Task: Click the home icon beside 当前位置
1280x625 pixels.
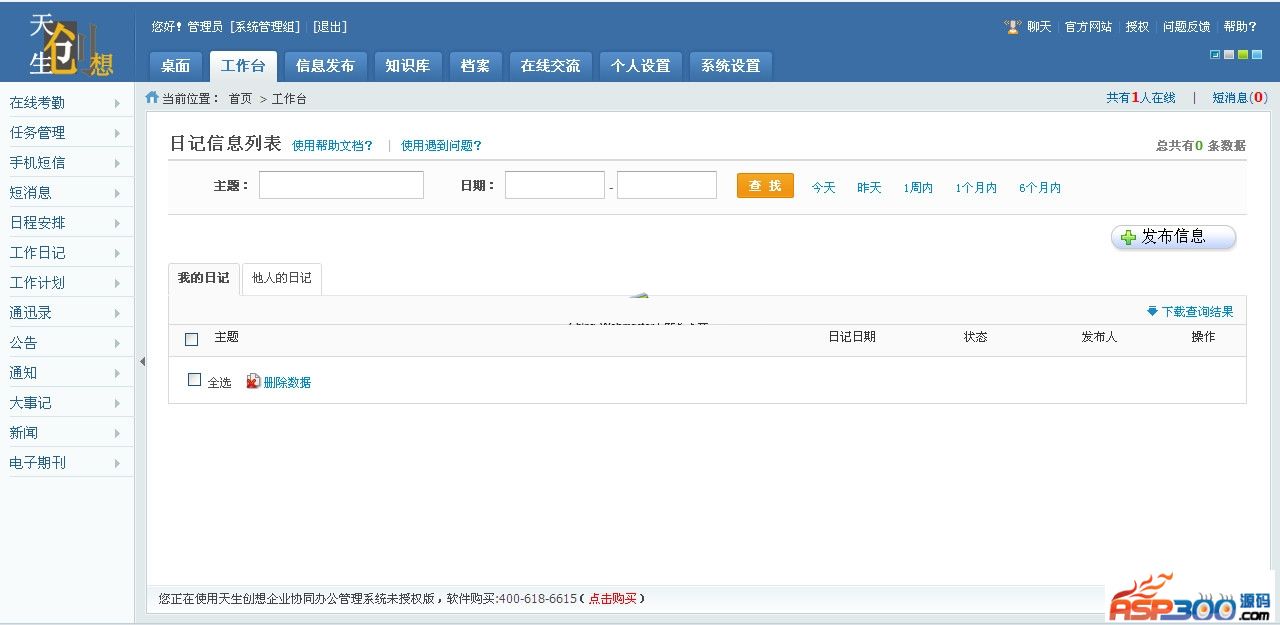Action: (152, 98)
